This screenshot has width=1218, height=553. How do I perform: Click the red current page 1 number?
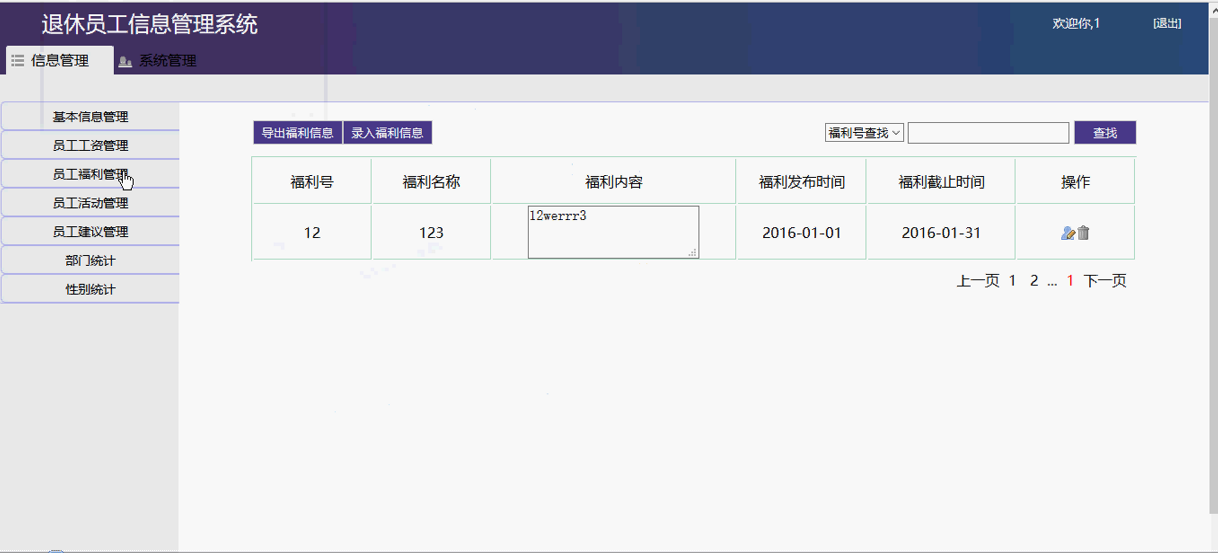point(1070,281)
